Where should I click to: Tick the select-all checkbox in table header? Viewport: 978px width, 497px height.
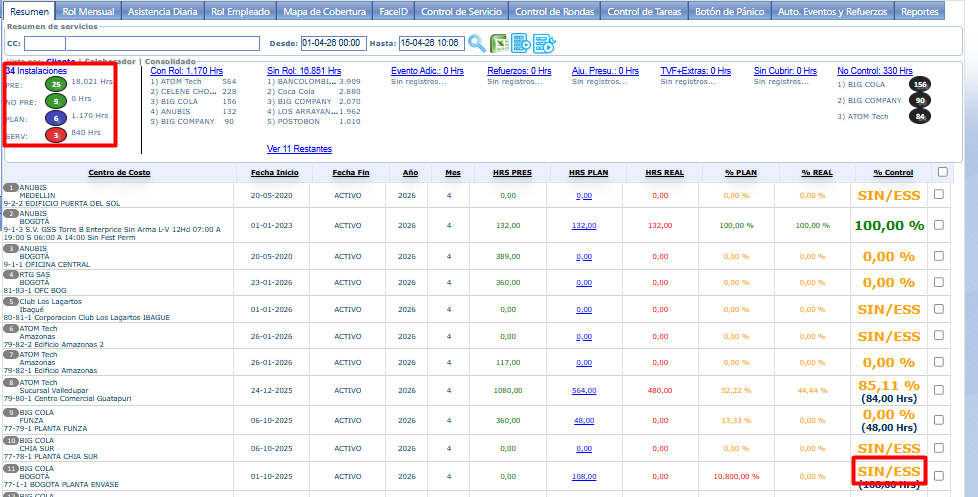[941, 172]
